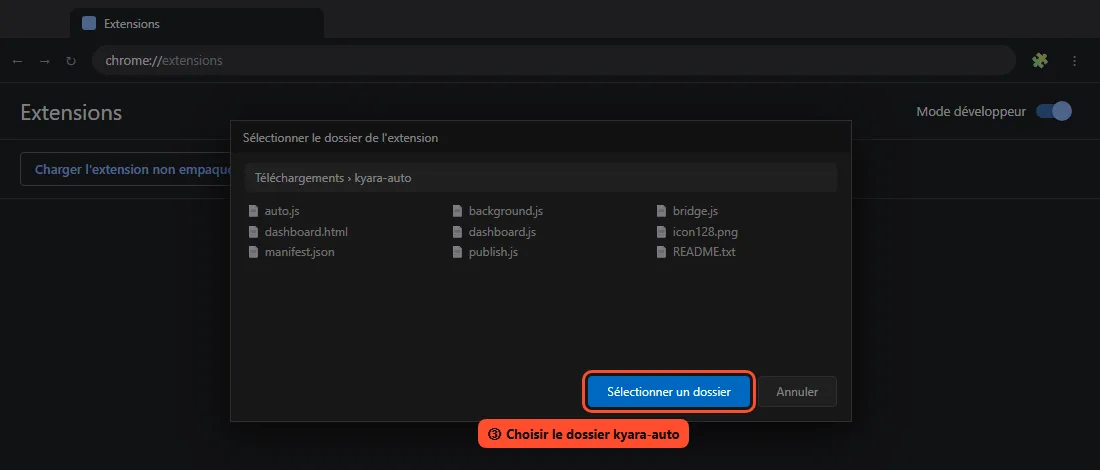Image resolution: width=1100 pixels, height=470 pixels.
Task: Select the dashboard.js file name
Action: pos(502,231)
